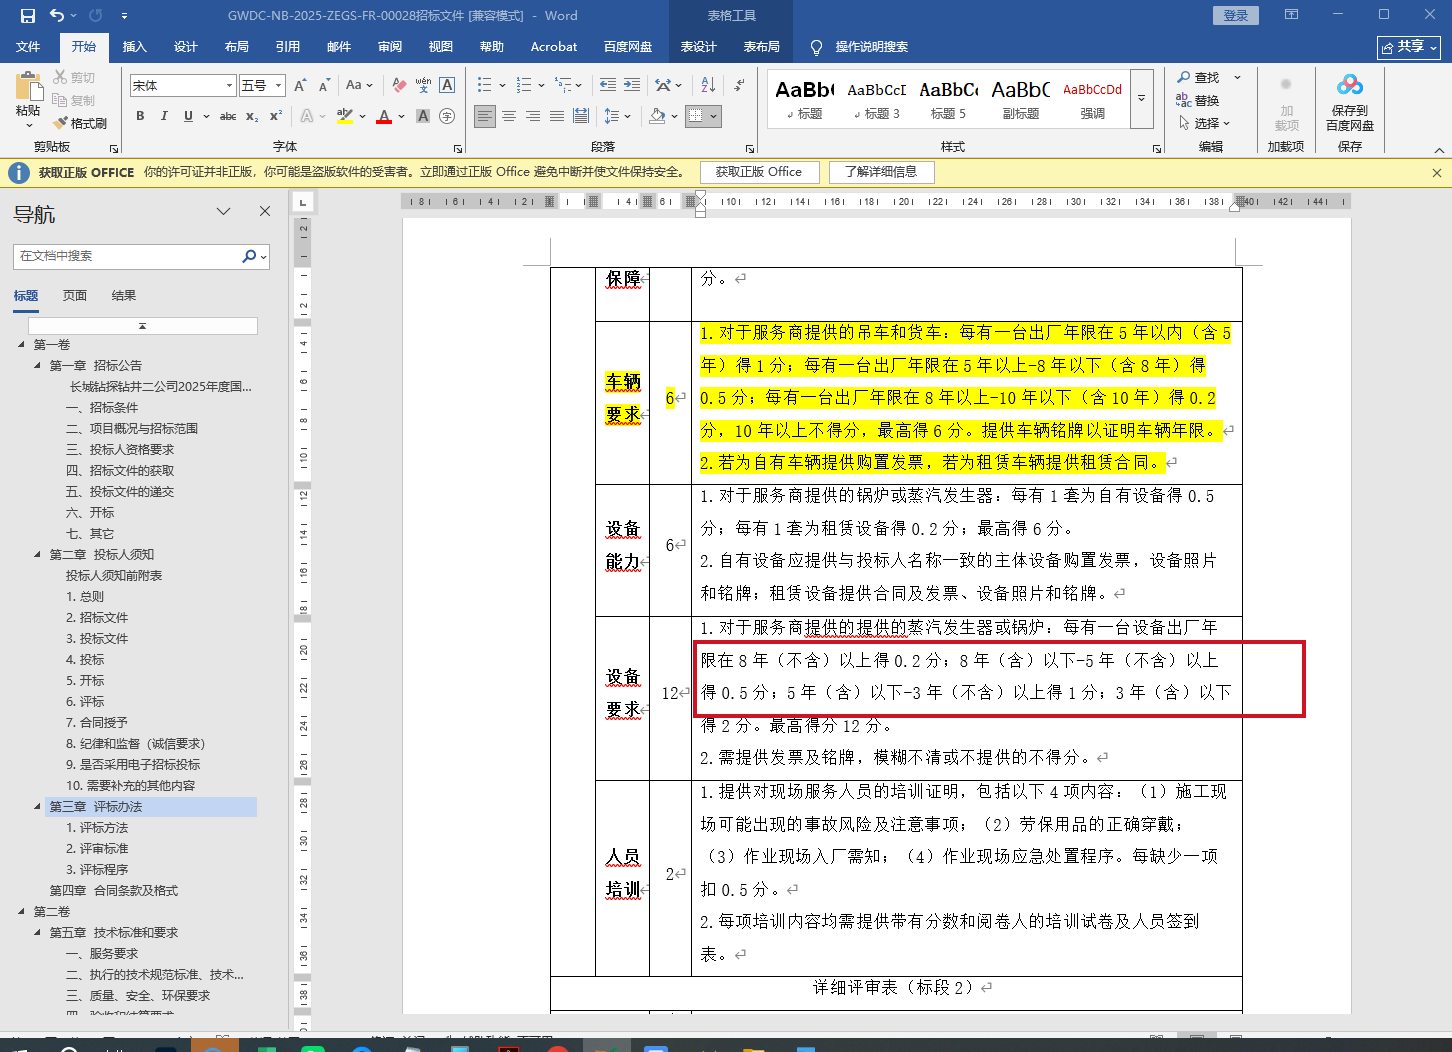
Task: Open the Table Design (表设计) ribbon tab
Action: (698, 47)
